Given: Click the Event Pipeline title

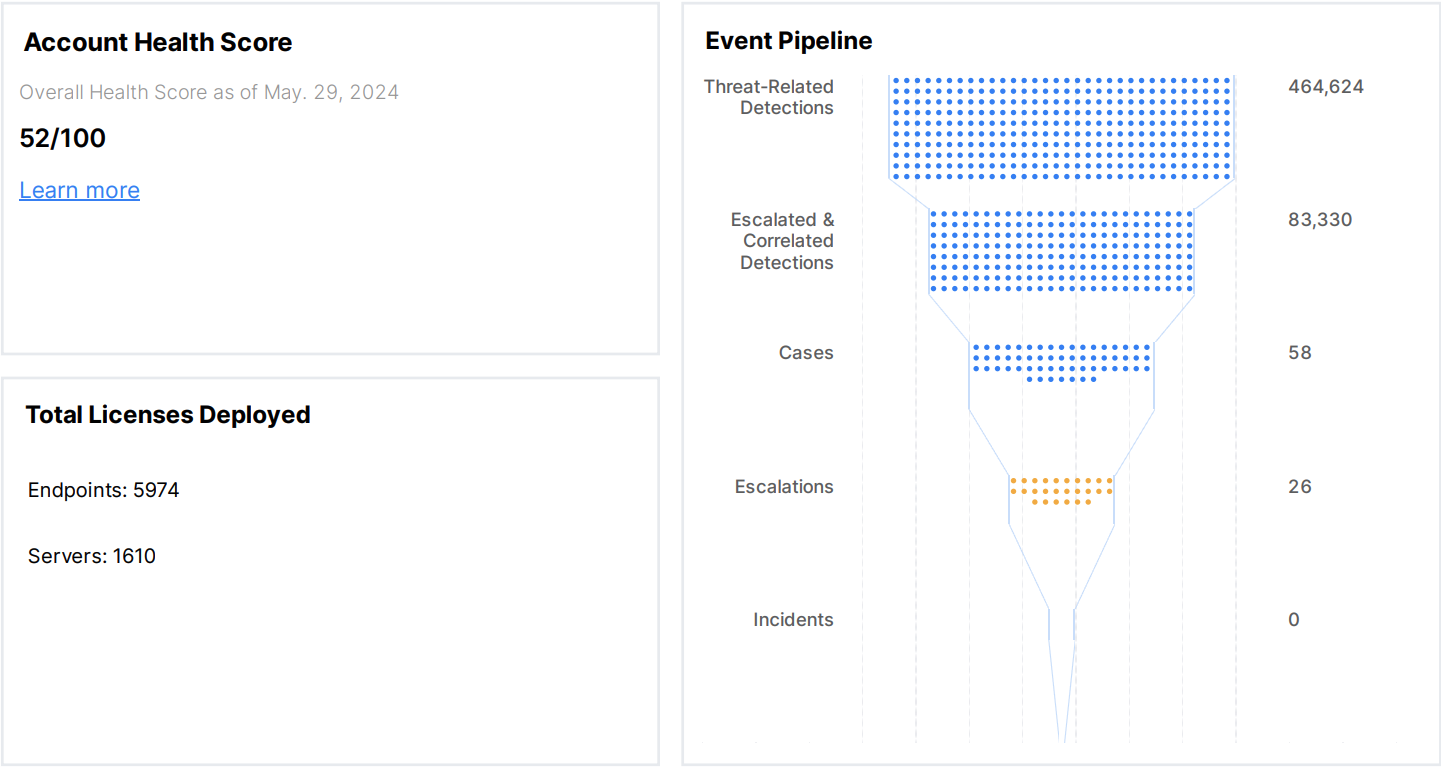Looking at the screenshot, I should [788, 41].
